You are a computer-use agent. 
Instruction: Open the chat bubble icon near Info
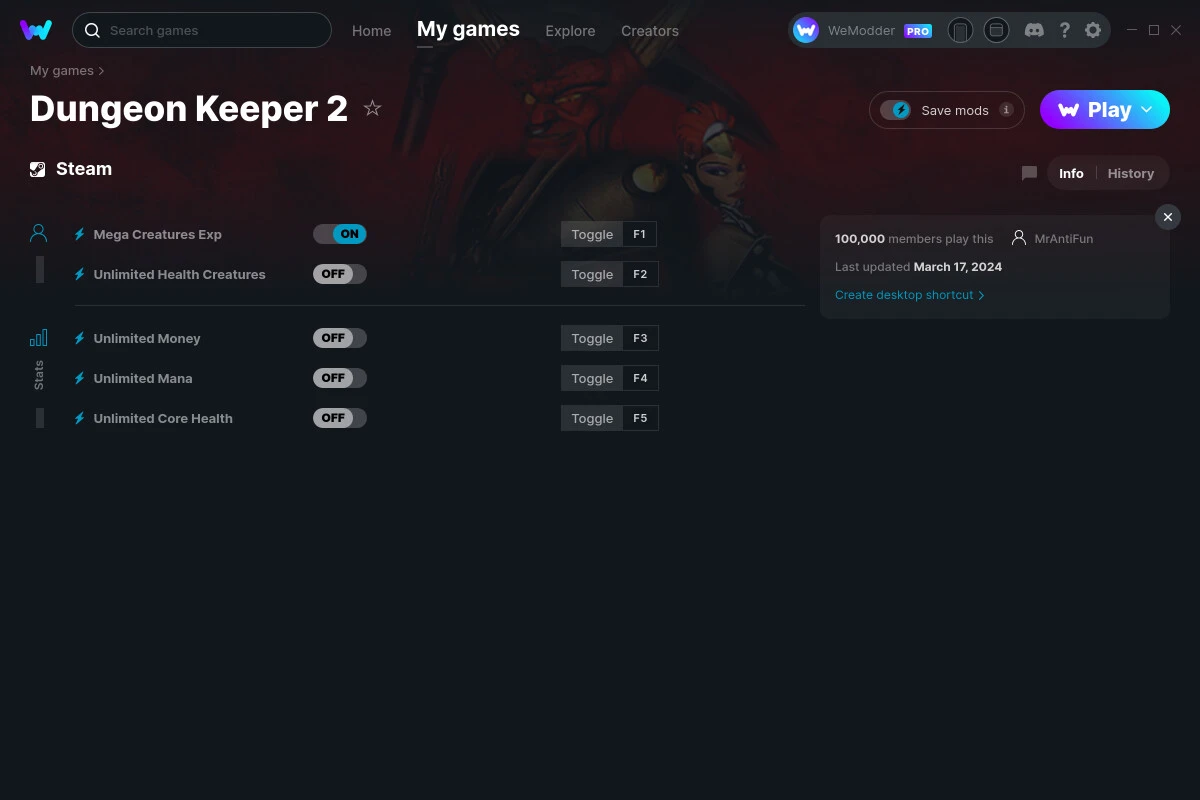[1029, 172]
